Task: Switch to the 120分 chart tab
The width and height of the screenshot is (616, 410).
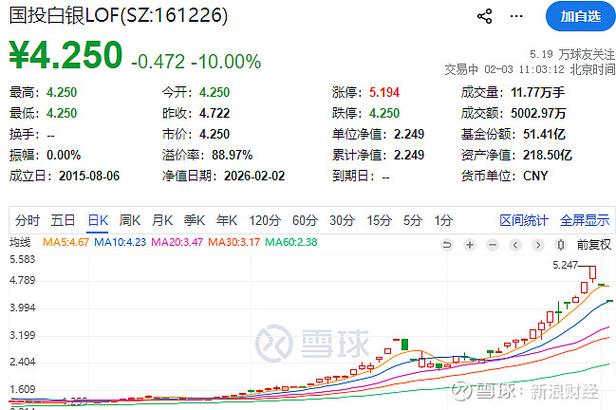Action: coord(265,220)
